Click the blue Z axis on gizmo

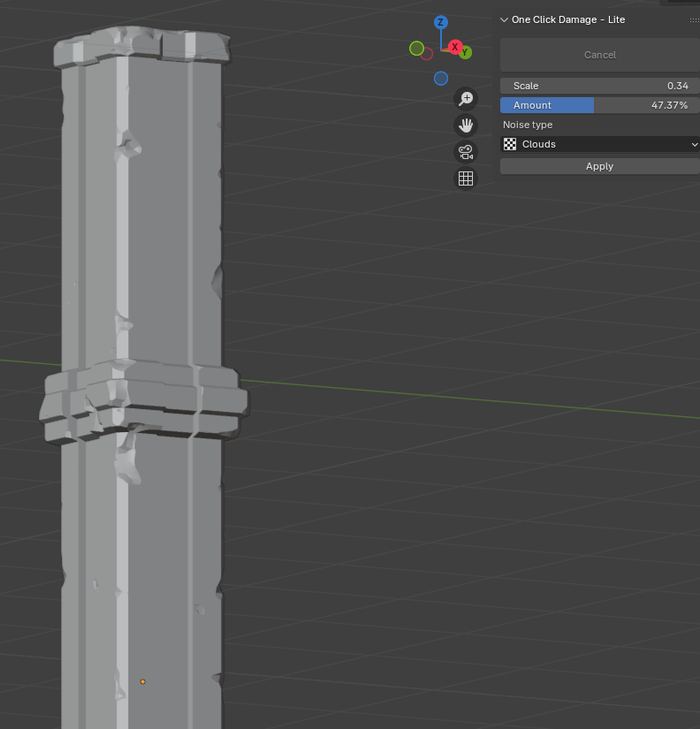point(441,22)
